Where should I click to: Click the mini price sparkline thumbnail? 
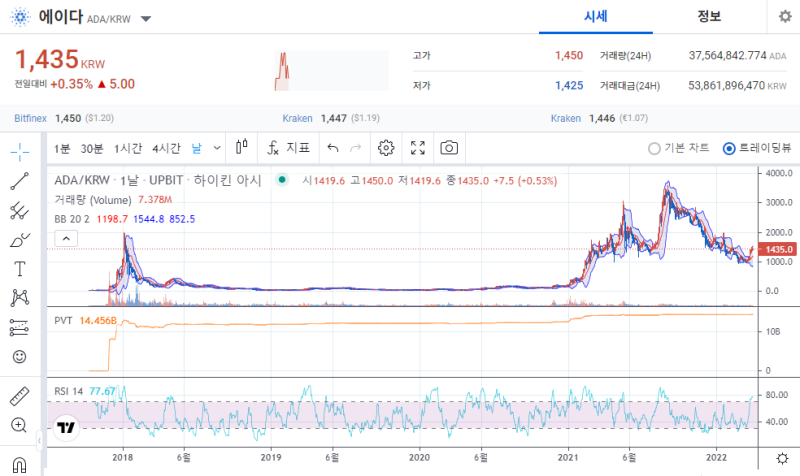pos(332,70)
